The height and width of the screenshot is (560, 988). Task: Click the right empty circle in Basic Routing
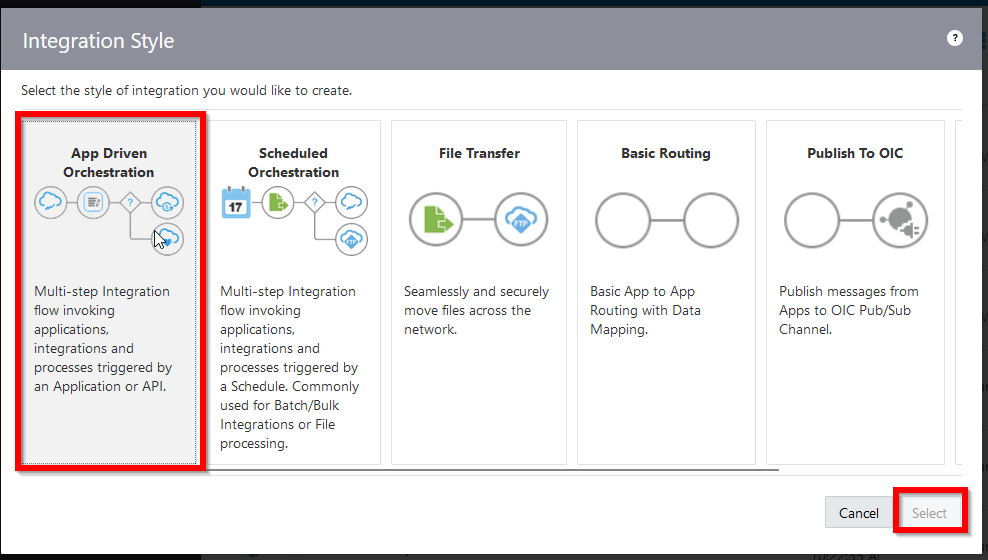click(x=711, y=220)
